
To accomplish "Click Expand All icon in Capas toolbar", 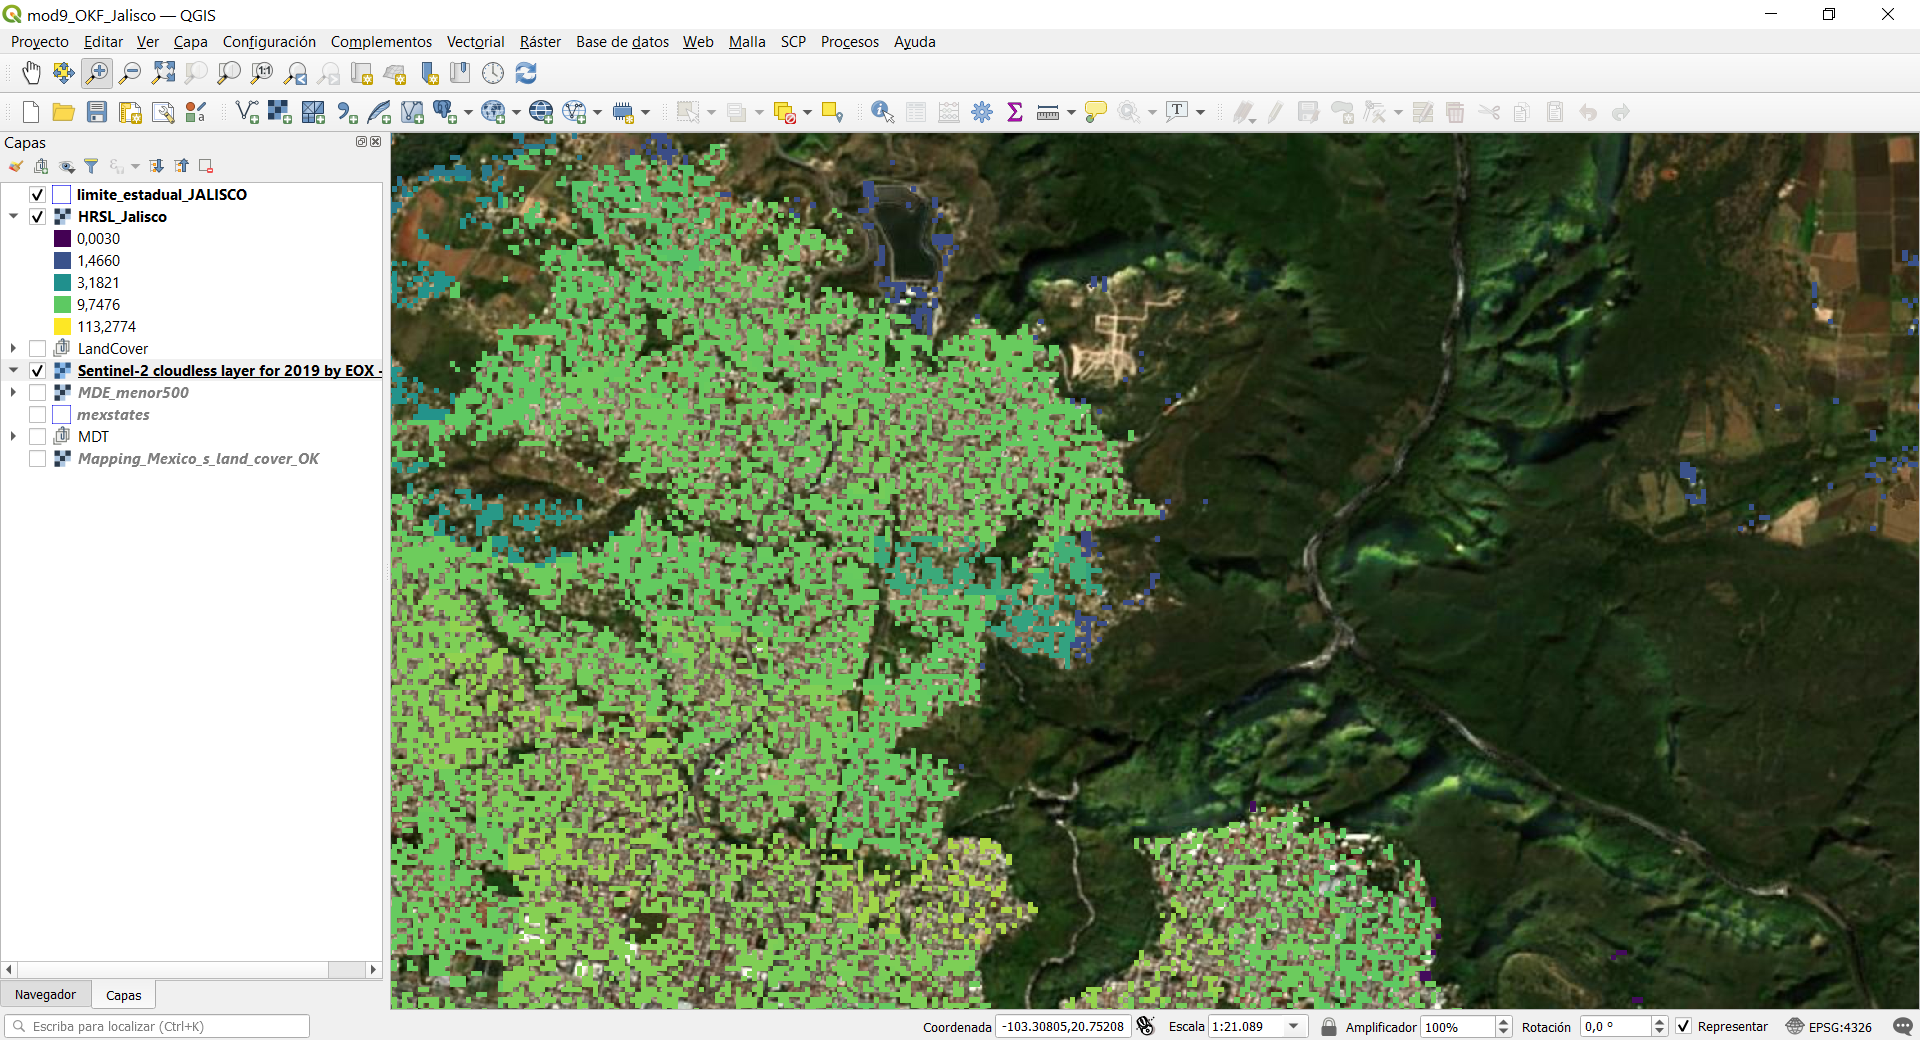I will (x=157, y=166).
